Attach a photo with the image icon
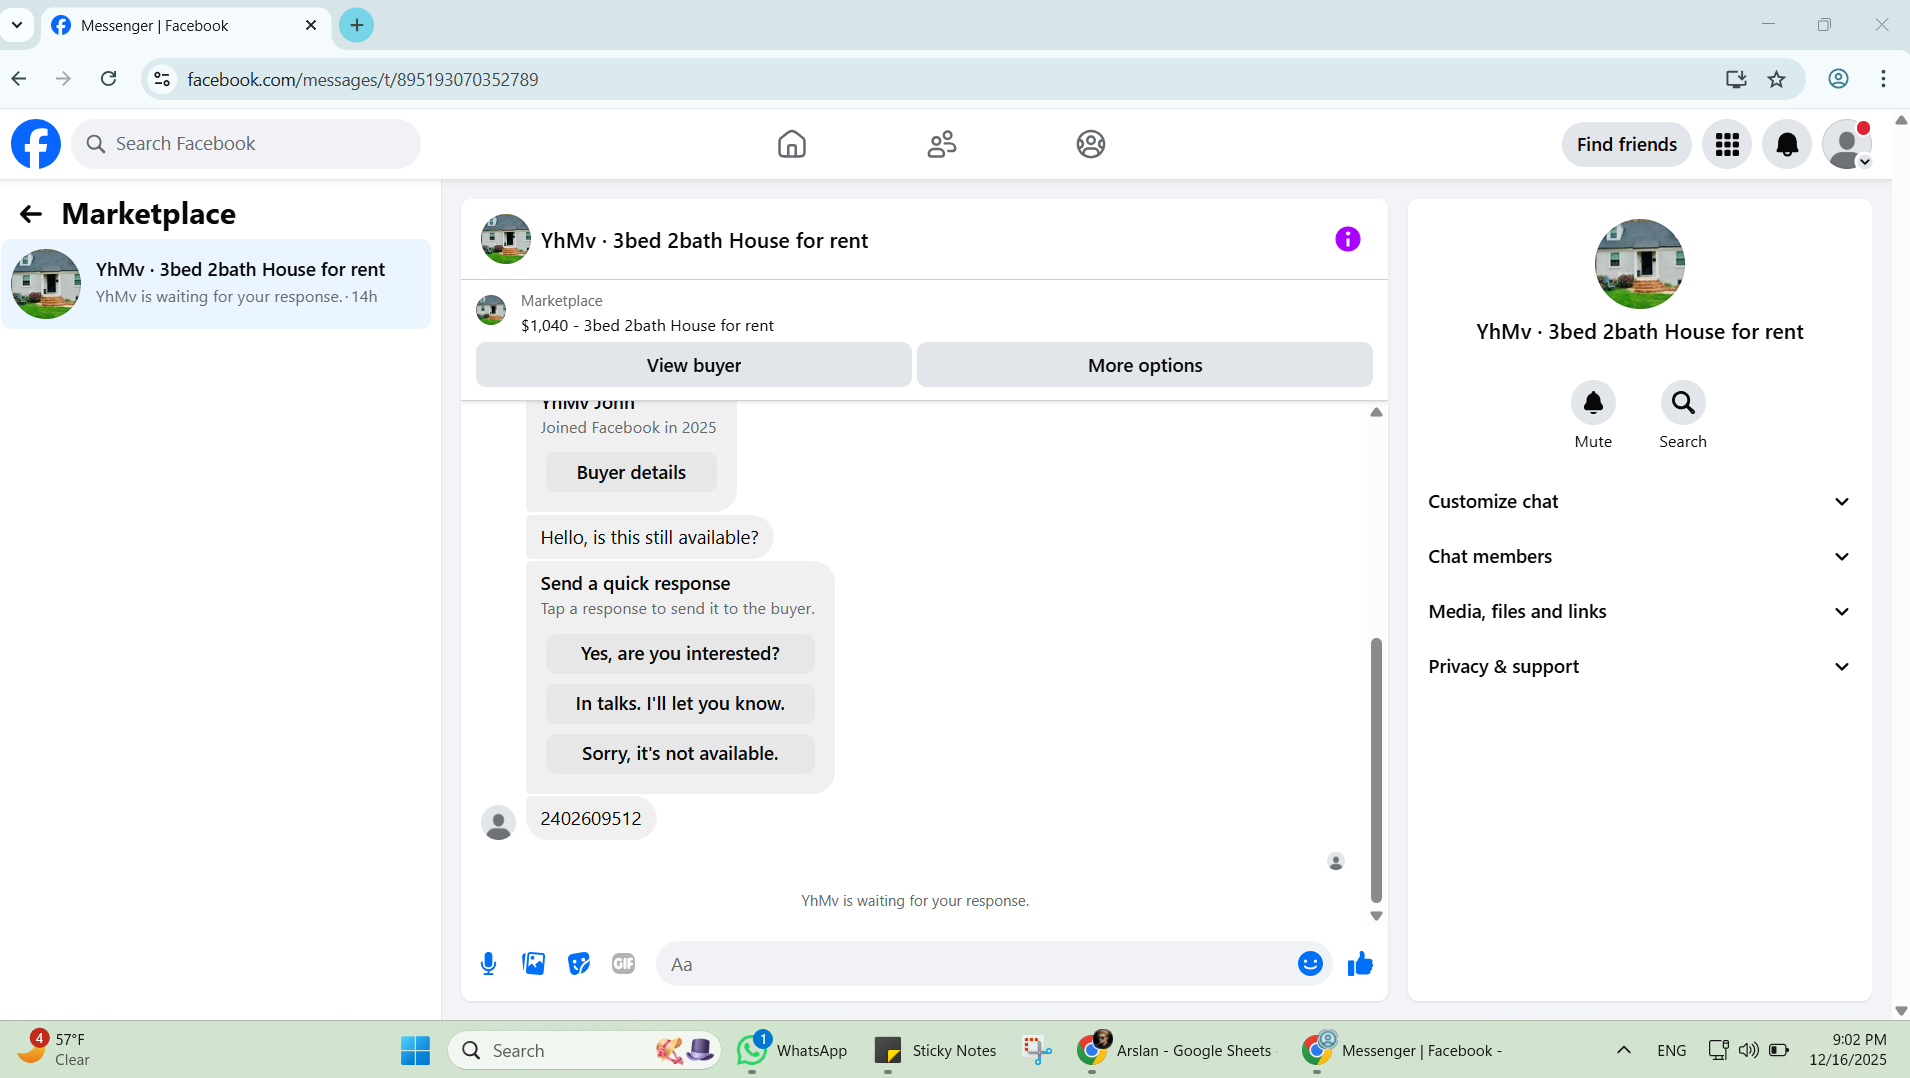The image size is (1910, 1078). click(534, 964)
